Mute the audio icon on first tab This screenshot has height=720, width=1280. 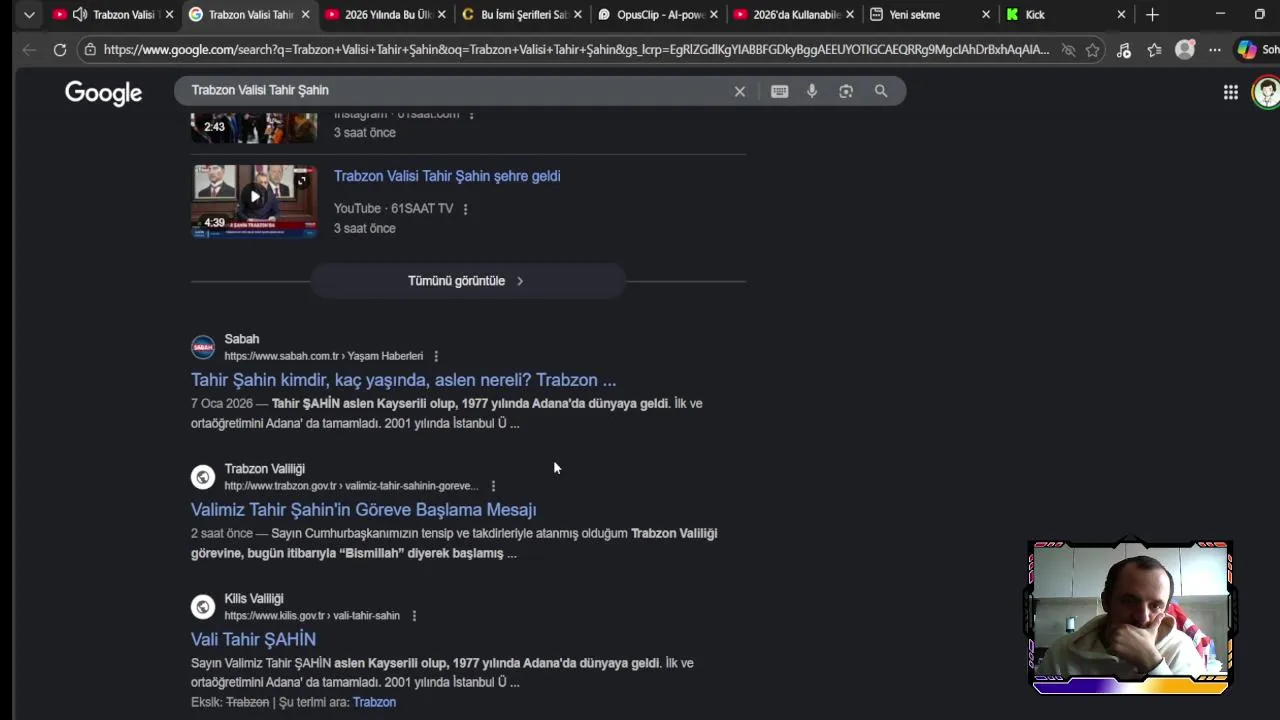coord(80,15)
